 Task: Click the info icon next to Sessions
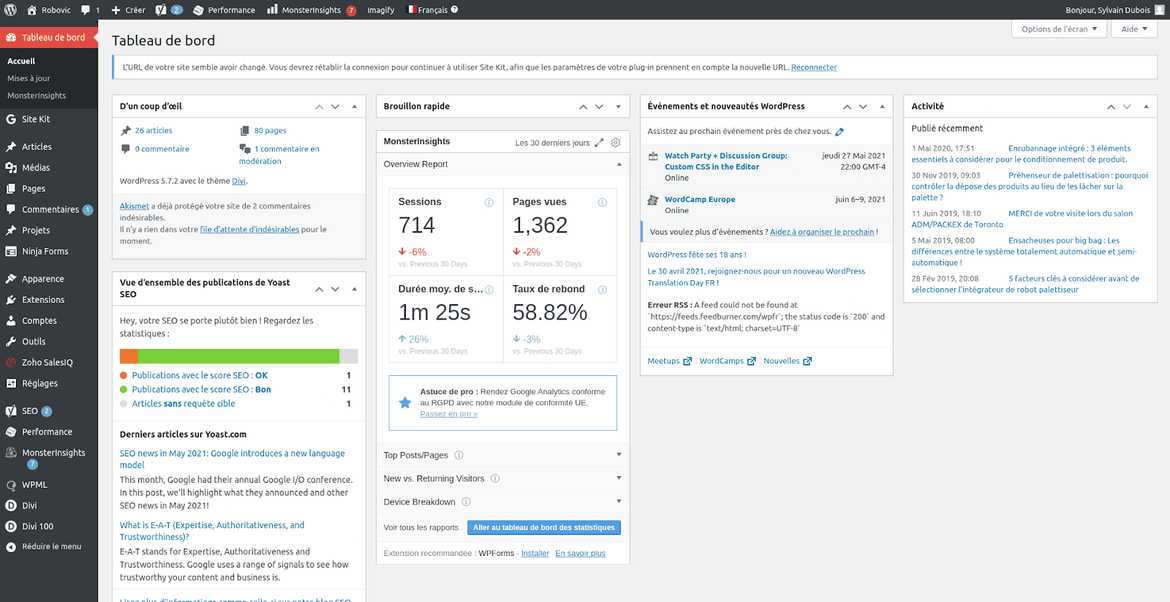point(489,202)
